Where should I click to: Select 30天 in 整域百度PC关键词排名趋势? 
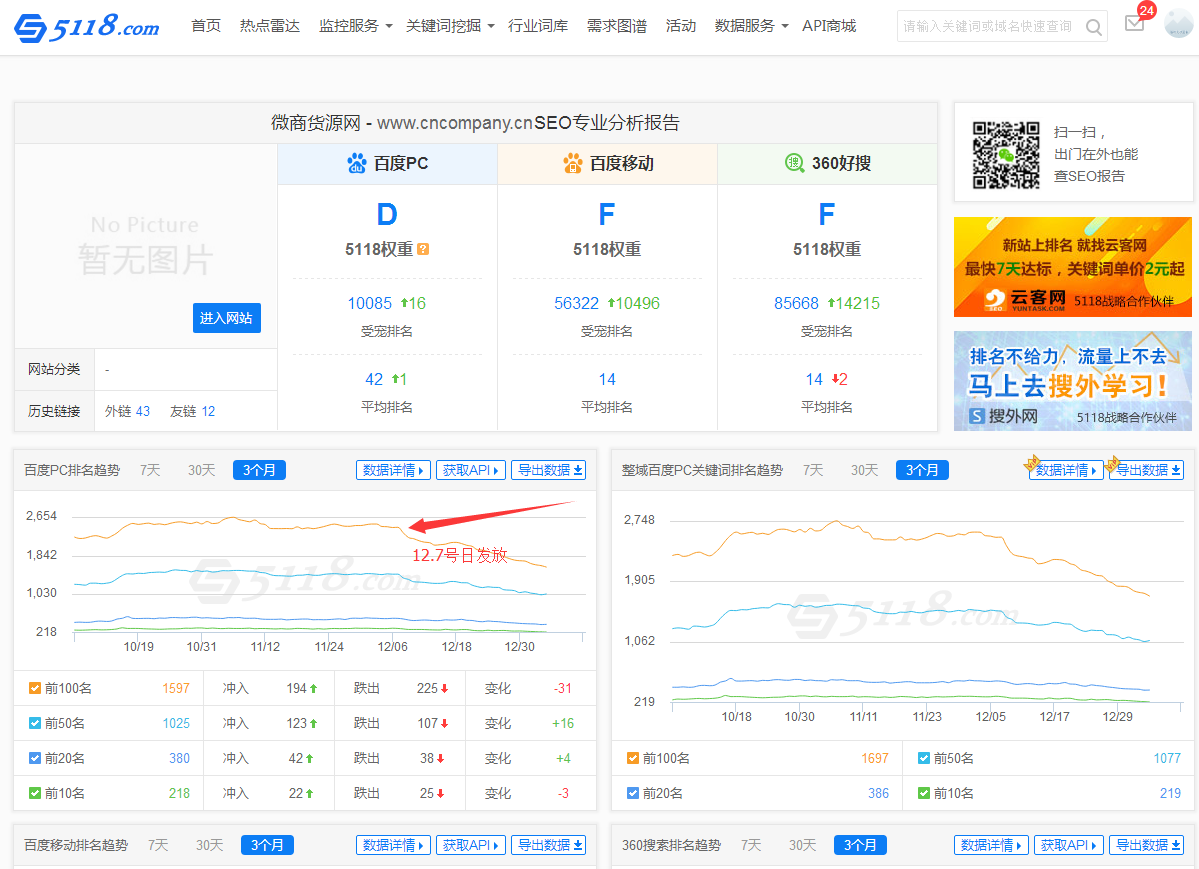click(864, 470)
